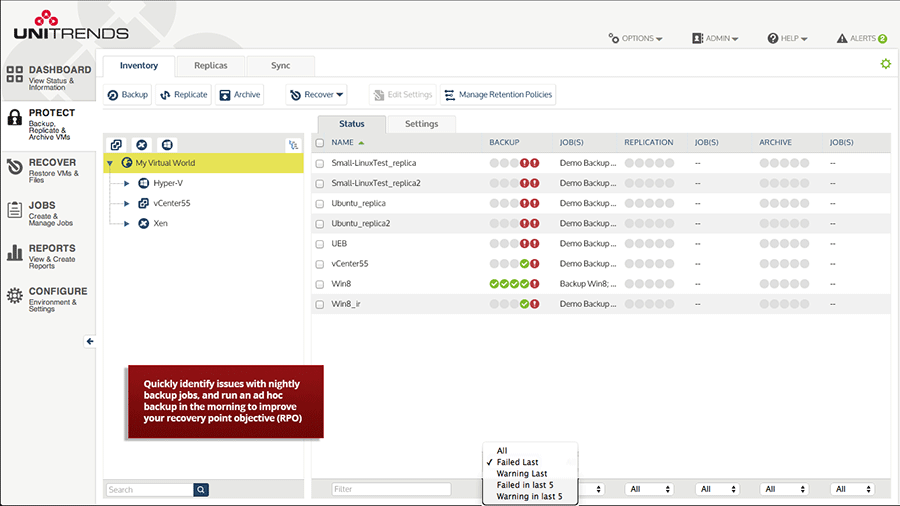The width and height of the screenshot is (900, 506).
Task: Open the Options menu
Action: [635, 38]
